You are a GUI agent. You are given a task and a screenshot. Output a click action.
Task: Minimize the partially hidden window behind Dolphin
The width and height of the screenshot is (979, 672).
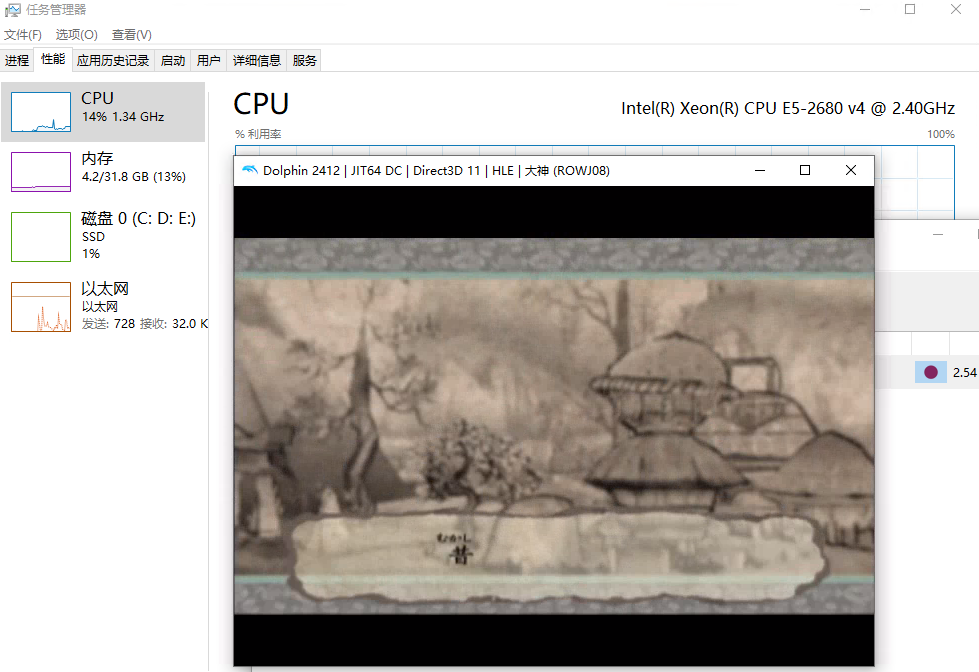coord(938,235)
